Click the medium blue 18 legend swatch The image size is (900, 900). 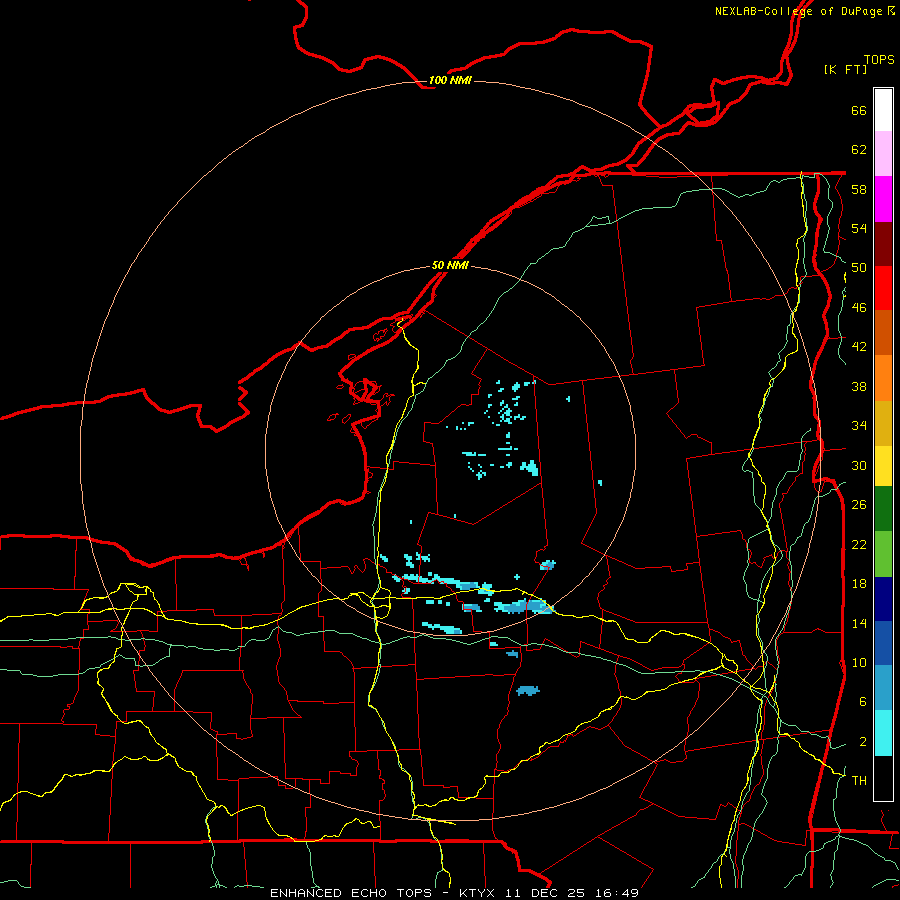coord(883,643)
